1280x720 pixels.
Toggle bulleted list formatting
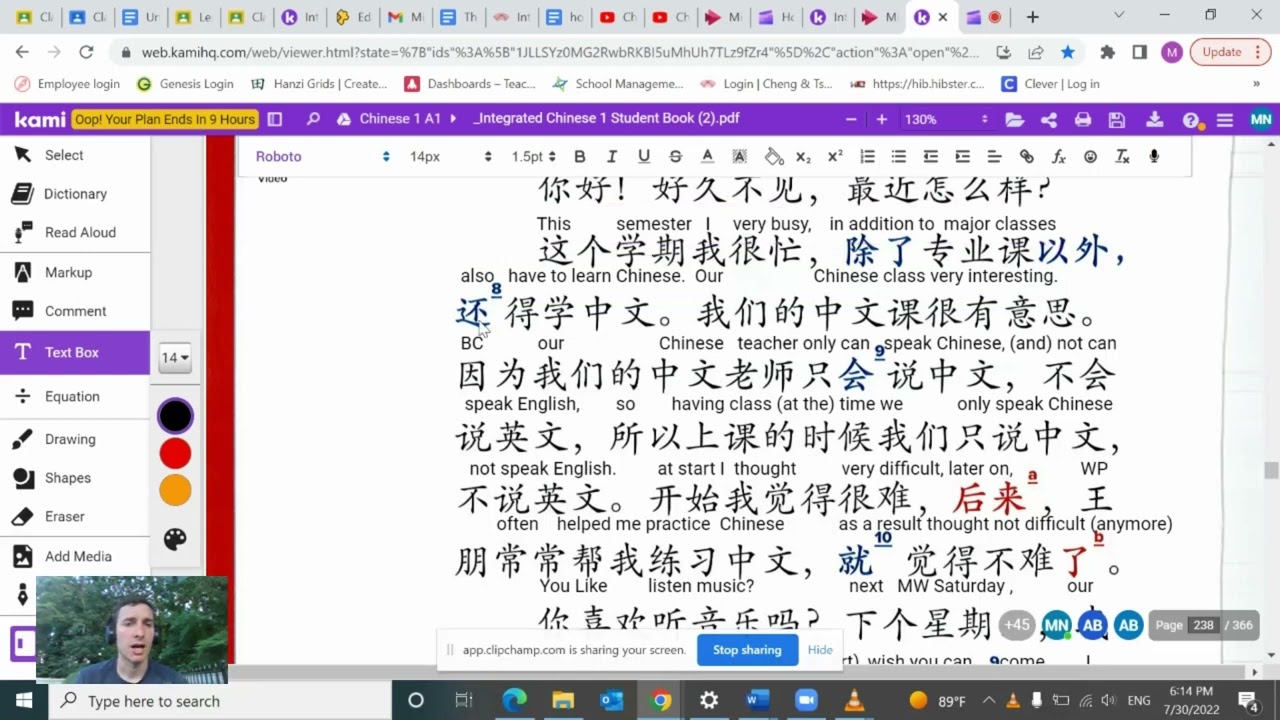pyautogui.click(x=899, y=157)
